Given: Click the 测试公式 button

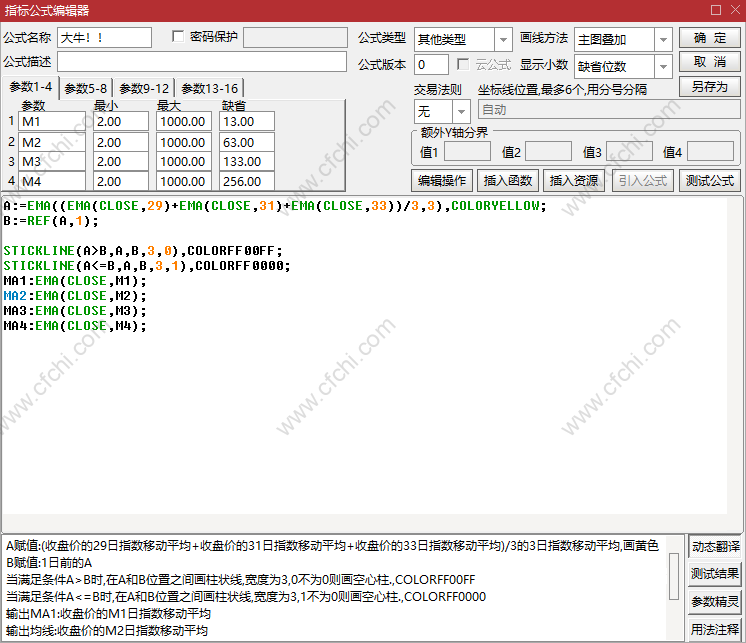Looking at the screenshot, I should tap(709, 181).
